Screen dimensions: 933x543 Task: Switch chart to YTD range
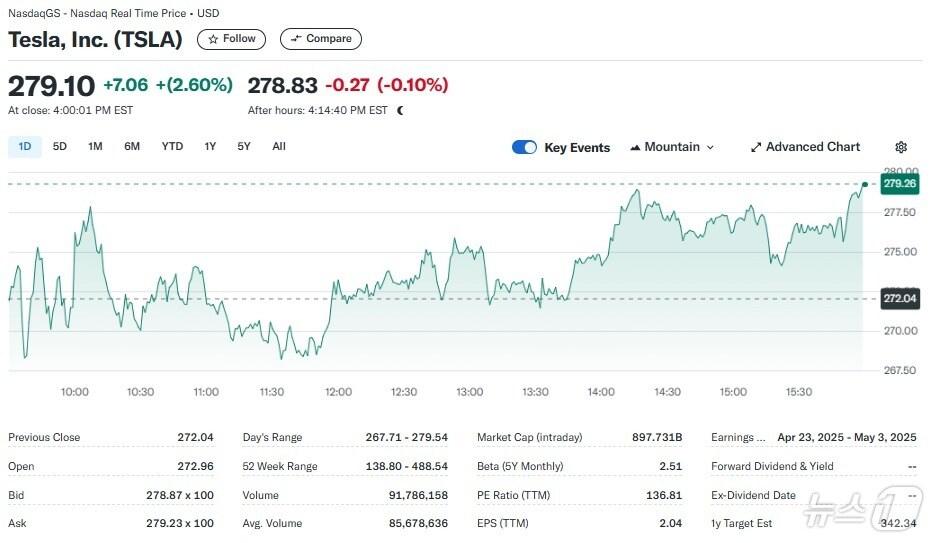[x=172, y=147]
